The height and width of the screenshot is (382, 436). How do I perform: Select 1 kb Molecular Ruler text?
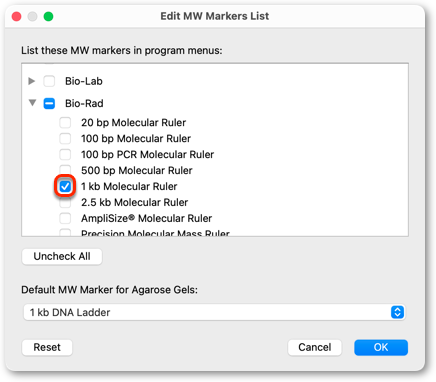tap(129, 186)
